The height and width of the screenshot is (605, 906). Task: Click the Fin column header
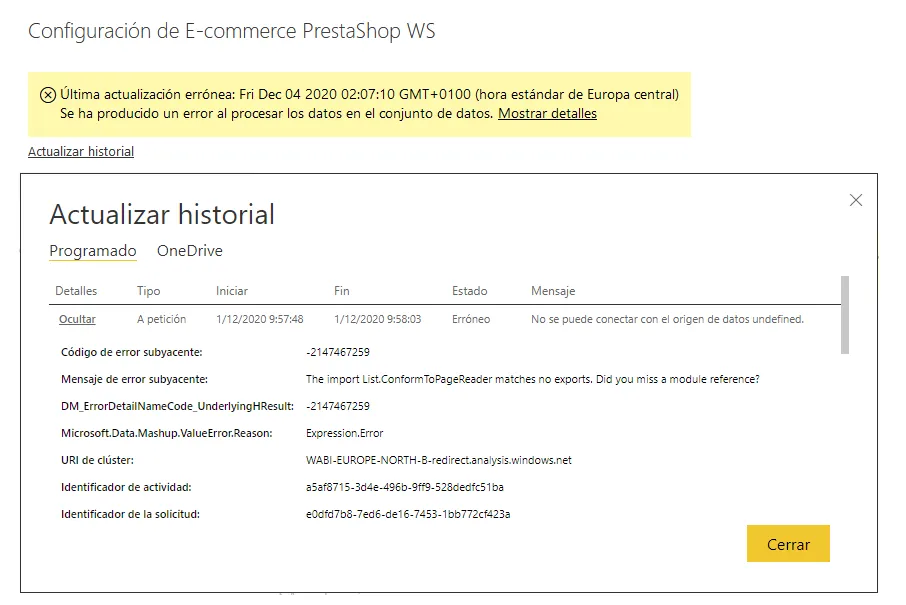point(341,291)
